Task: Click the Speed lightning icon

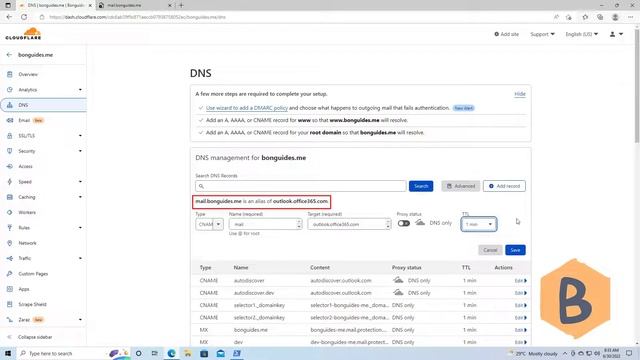Action: pyautogui.click(x=10, y=182)
